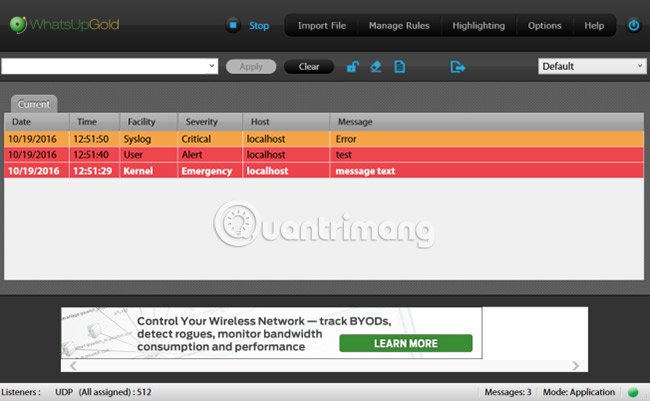
Task: Toggle the padlock scroll-lock icon
Action: click(x=352, y=66)
